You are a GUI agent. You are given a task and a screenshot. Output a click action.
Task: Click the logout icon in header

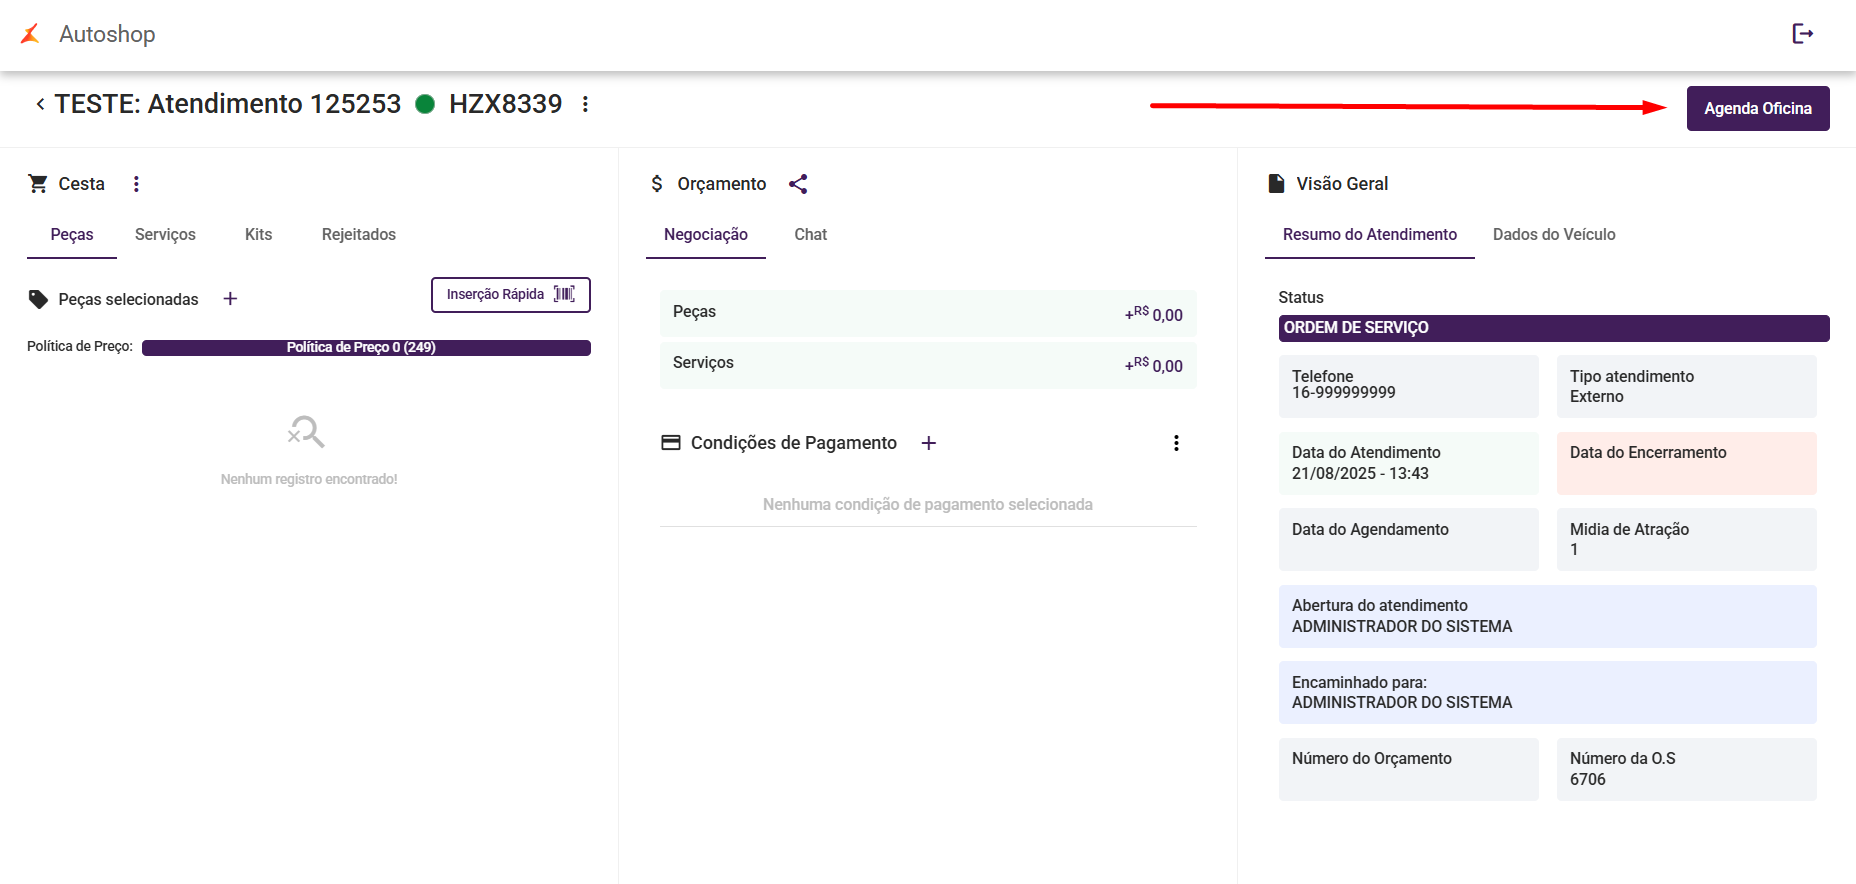1802,34
